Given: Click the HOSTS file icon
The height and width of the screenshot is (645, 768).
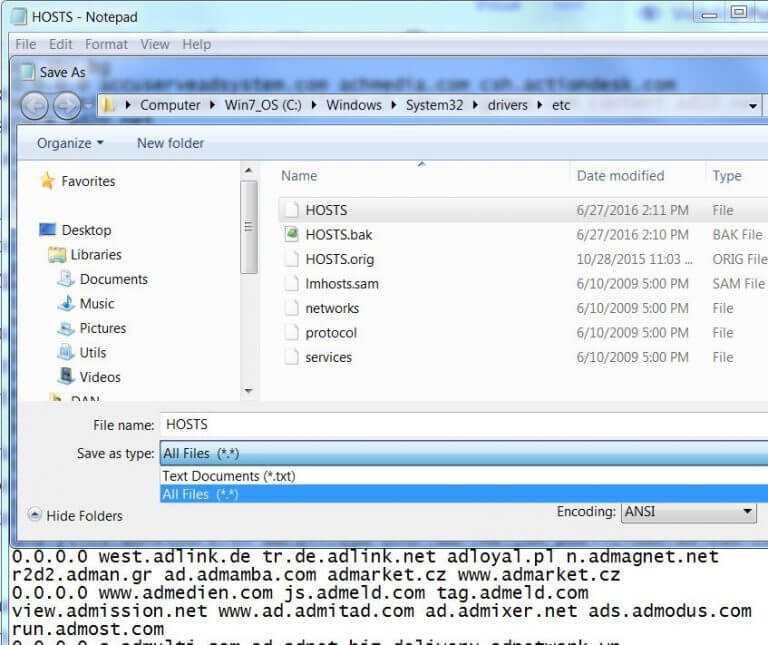Looking at the screenshot, I should click(291, 210).
